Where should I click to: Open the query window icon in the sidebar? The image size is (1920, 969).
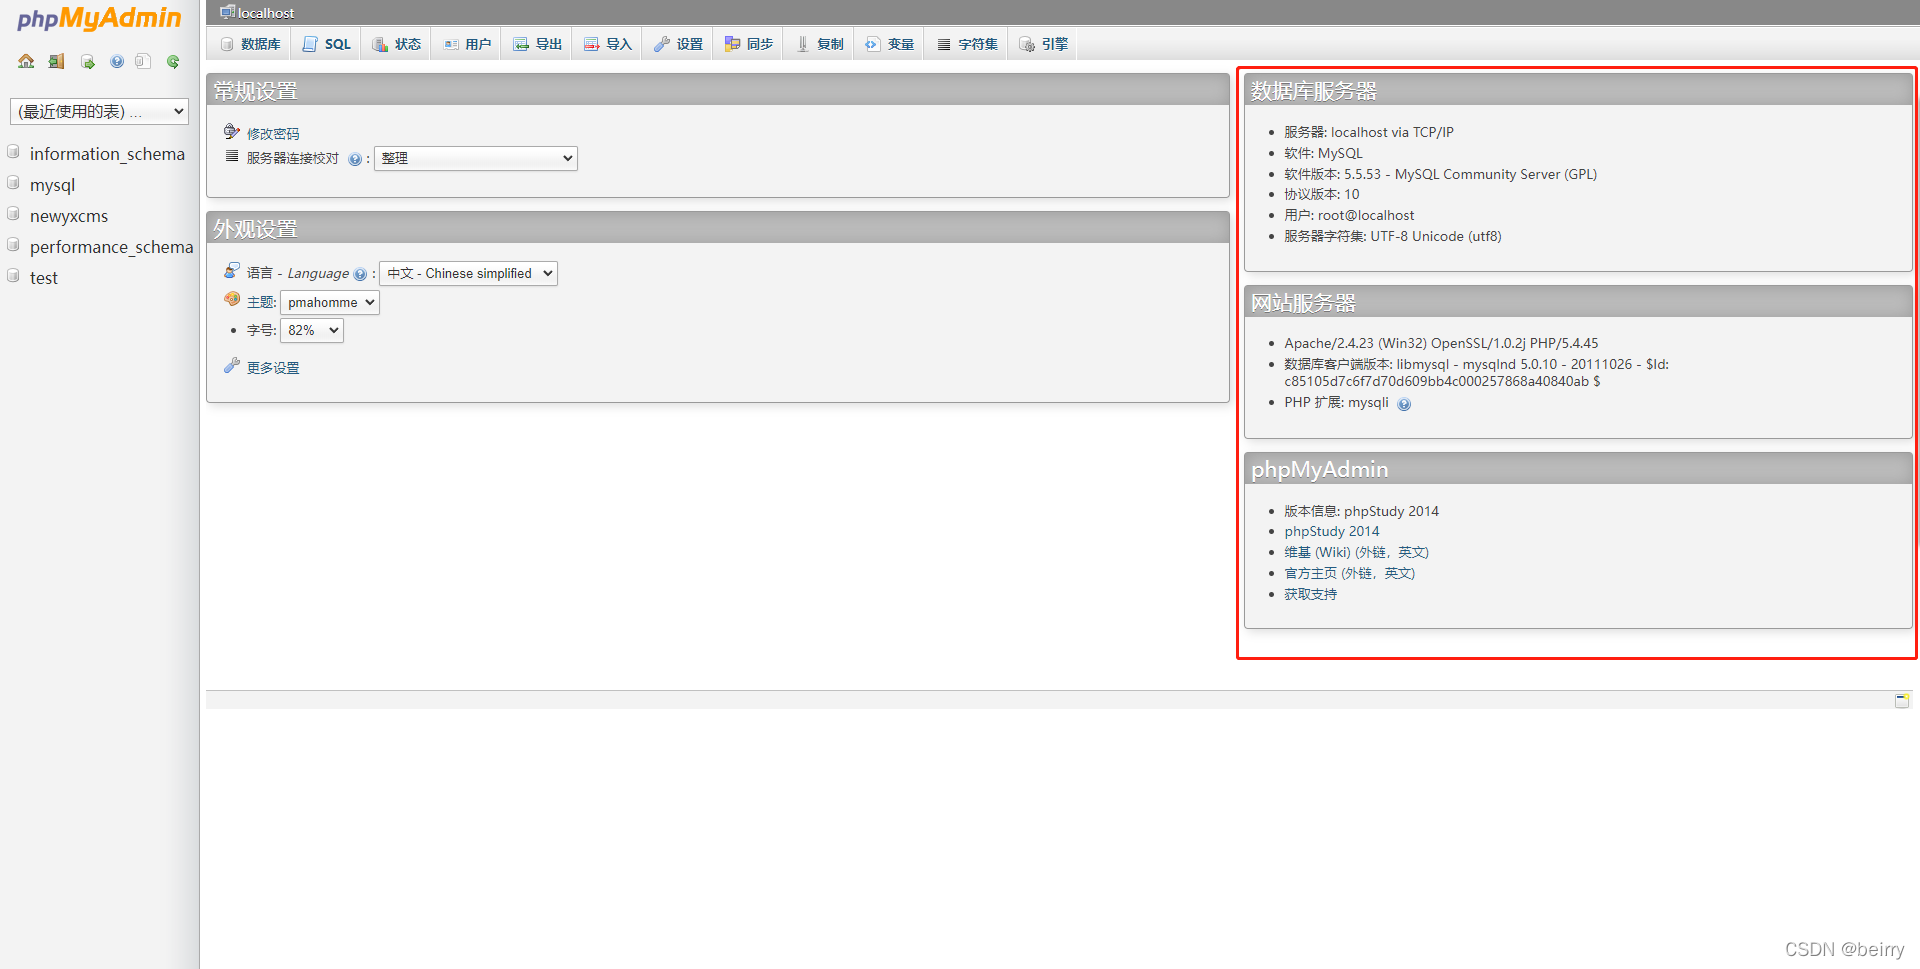click(x=88, y=62)
